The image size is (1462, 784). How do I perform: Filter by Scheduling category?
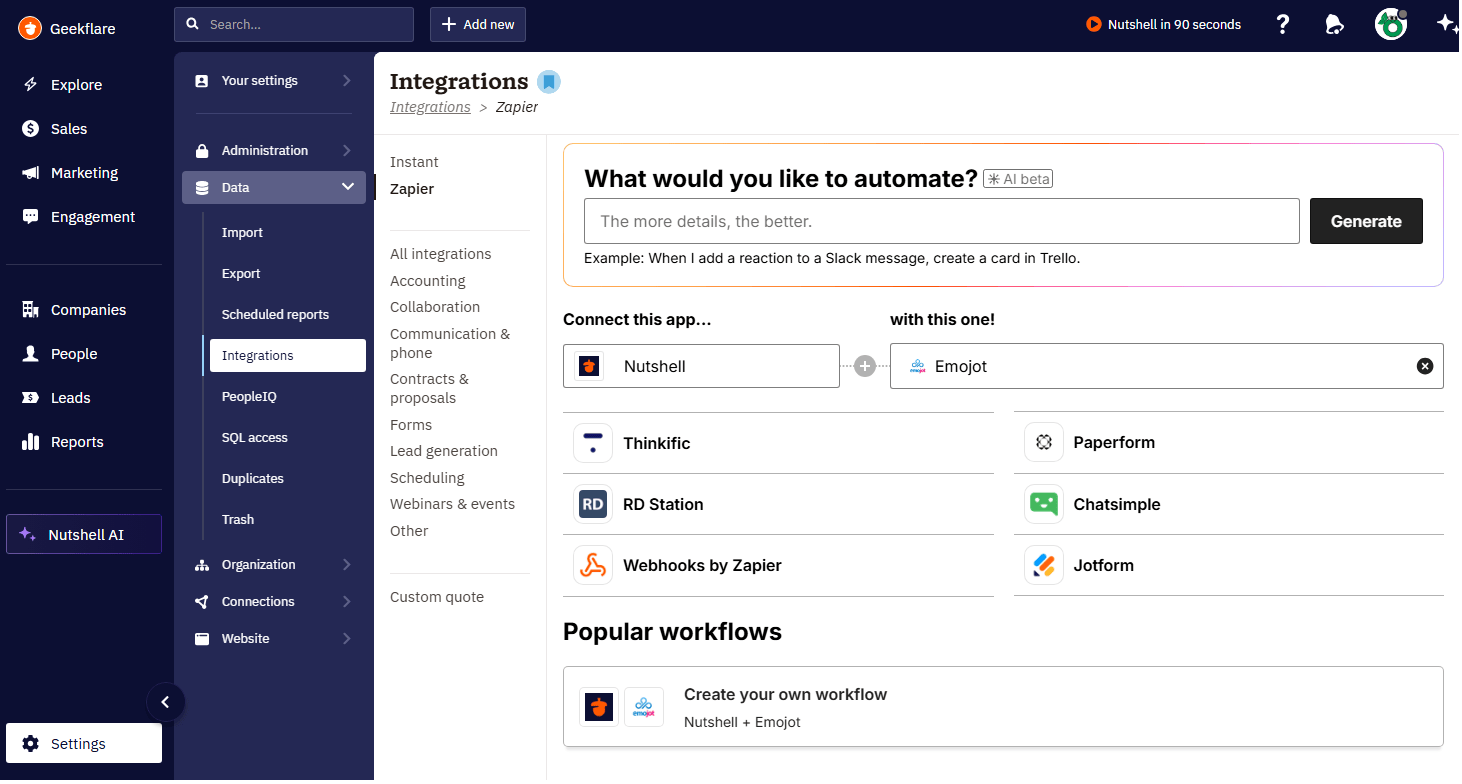click(x=427, y=478)
